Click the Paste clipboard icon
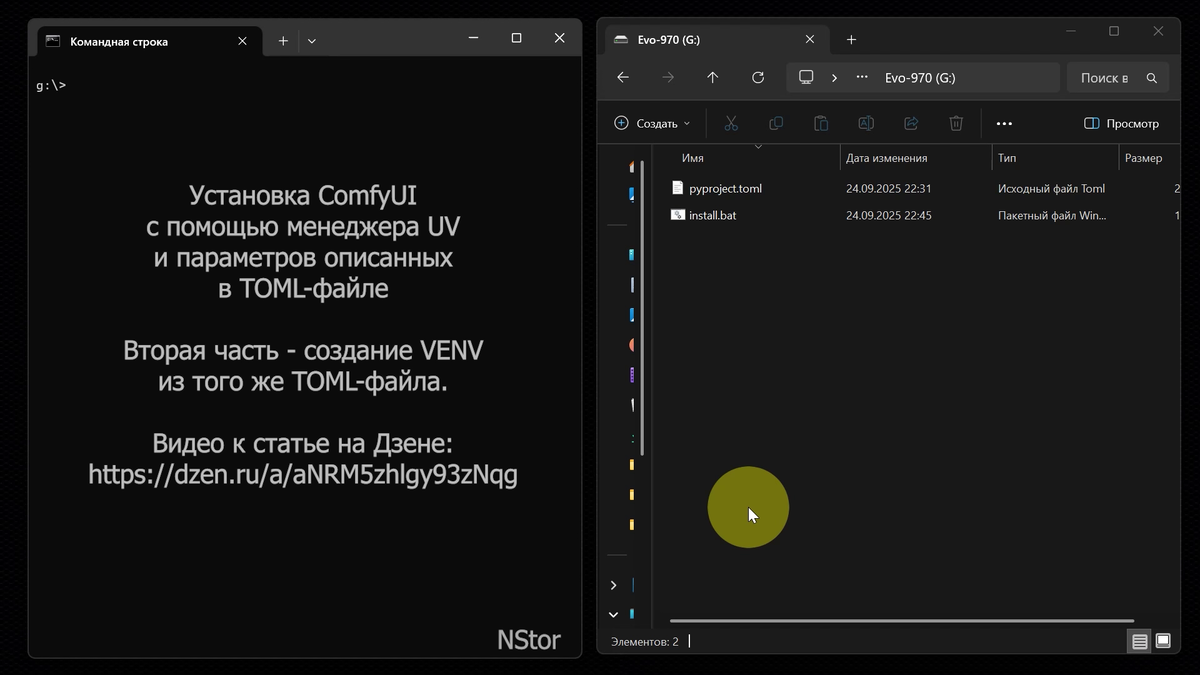1200x675 pixels. (821, 123)
